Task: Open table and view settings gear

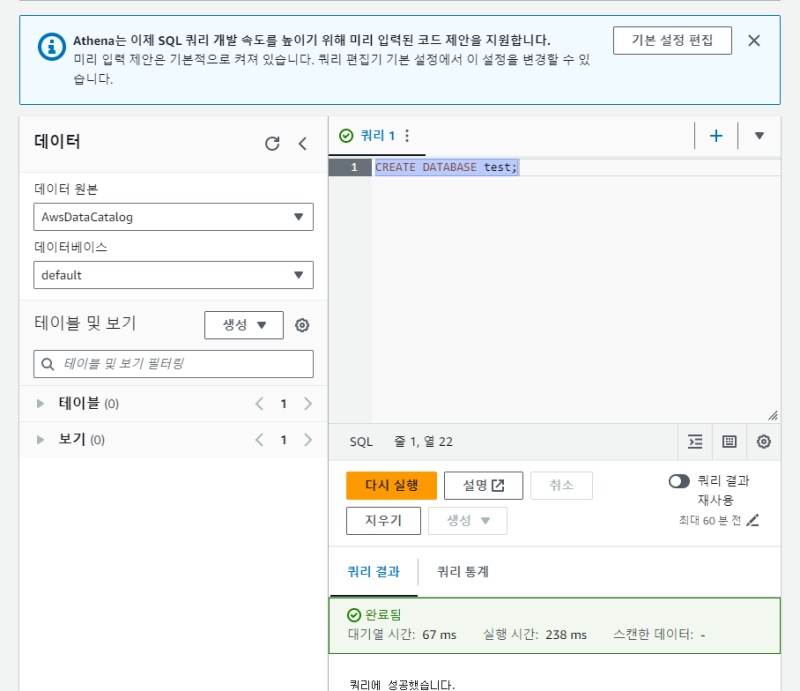Action: click(302, 325)
